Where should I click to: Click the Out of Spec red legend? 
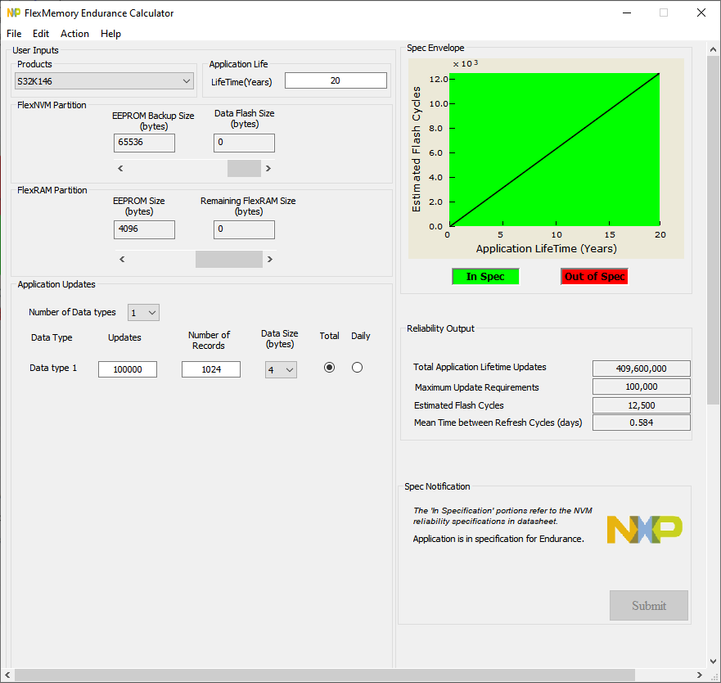[x=595, y=276]
